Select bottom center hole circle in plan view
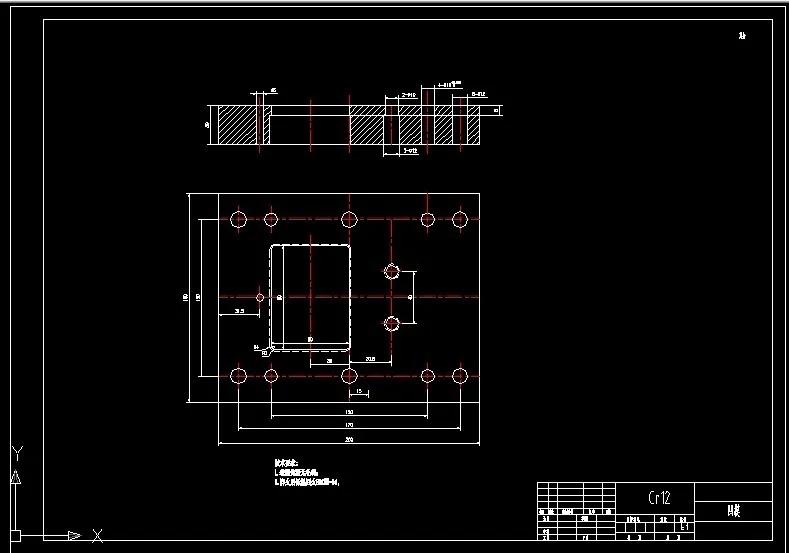This screenshot has height=553, width=789. [x=349, y=376]
